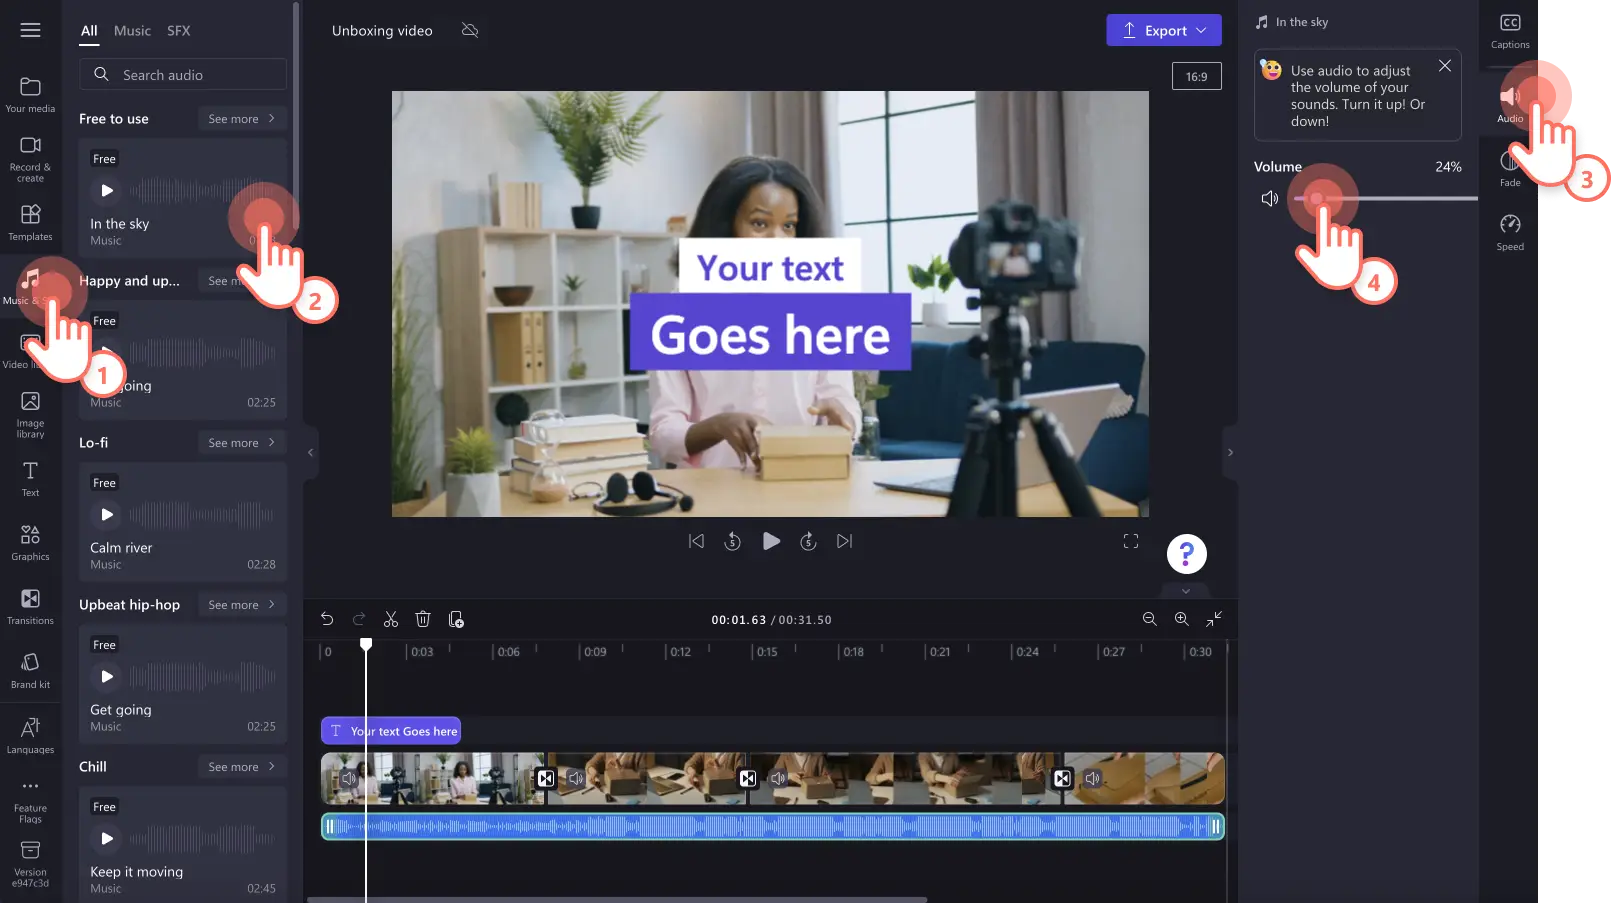Open the Transitions panel

(30, 607)
